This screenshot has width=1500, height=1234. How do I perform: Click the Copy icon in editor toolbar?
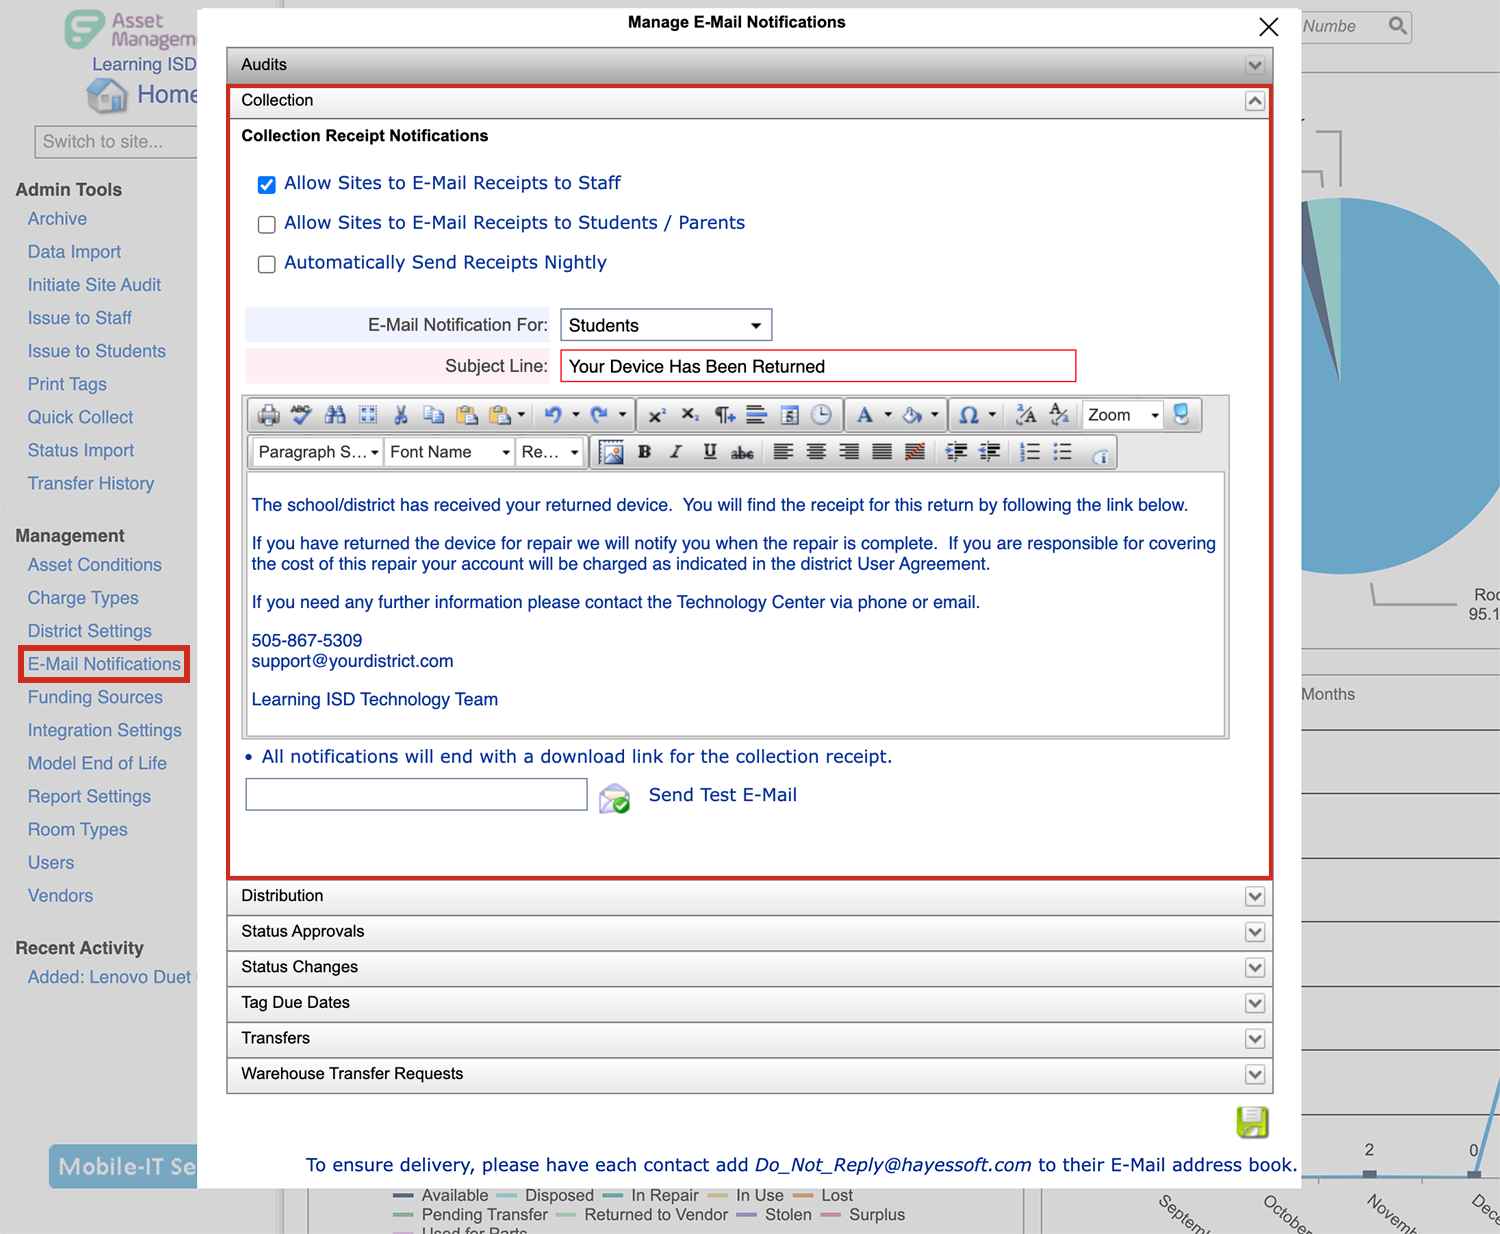coord(433,415)
